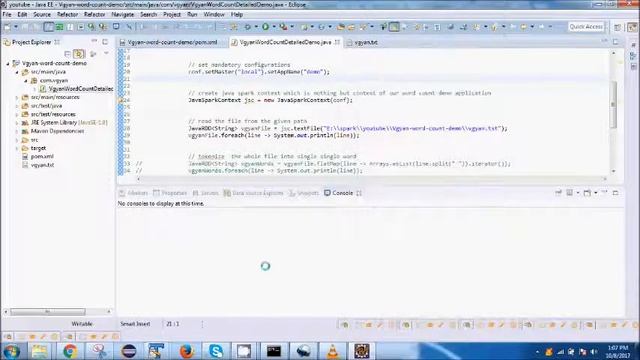
Task: Open the Windows Start button
Action: click(12, 351)
